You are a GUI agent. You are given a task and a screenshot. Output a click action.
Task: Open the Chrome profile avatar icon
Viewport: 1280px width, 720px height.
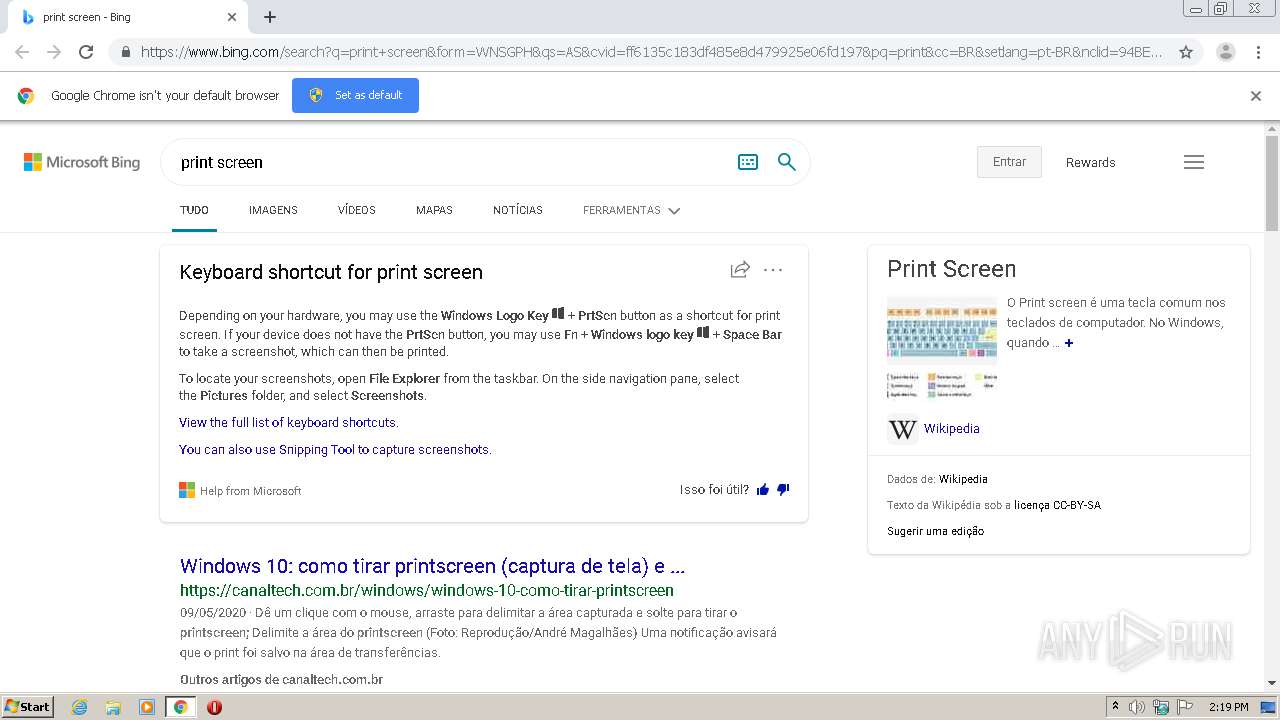[1225, 52]
